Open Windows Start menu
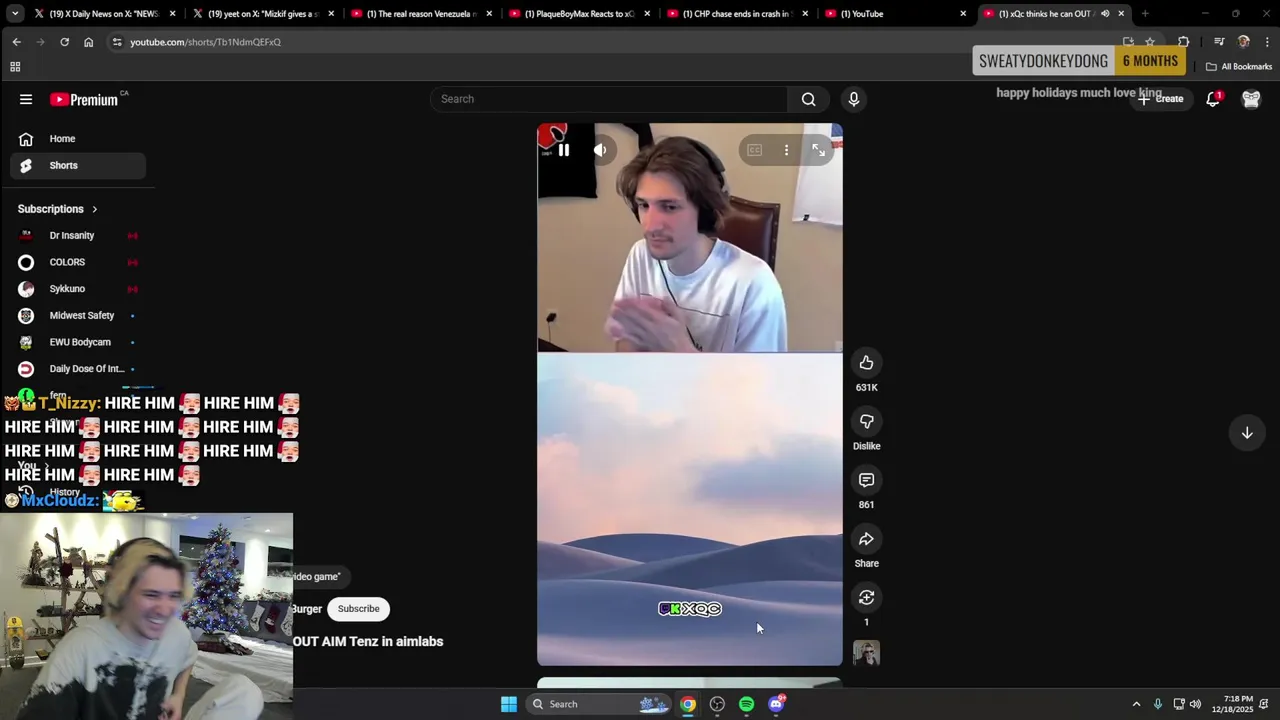Screen dimensions: 1280x720 coord(508,704)
